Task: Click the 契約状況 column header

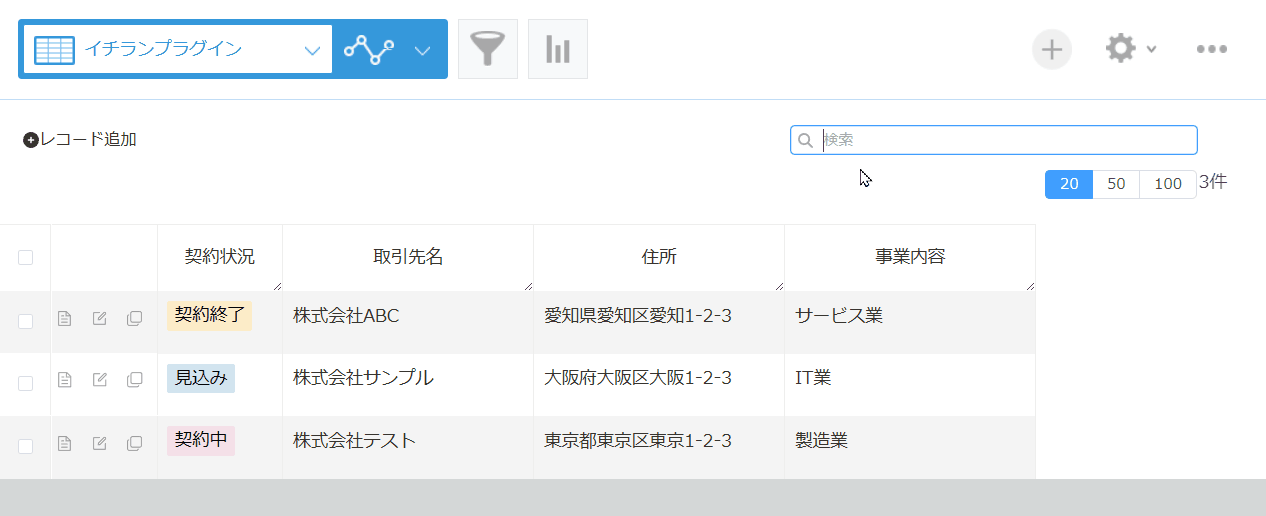Action: pyautogui.click(x=220, y=257)
